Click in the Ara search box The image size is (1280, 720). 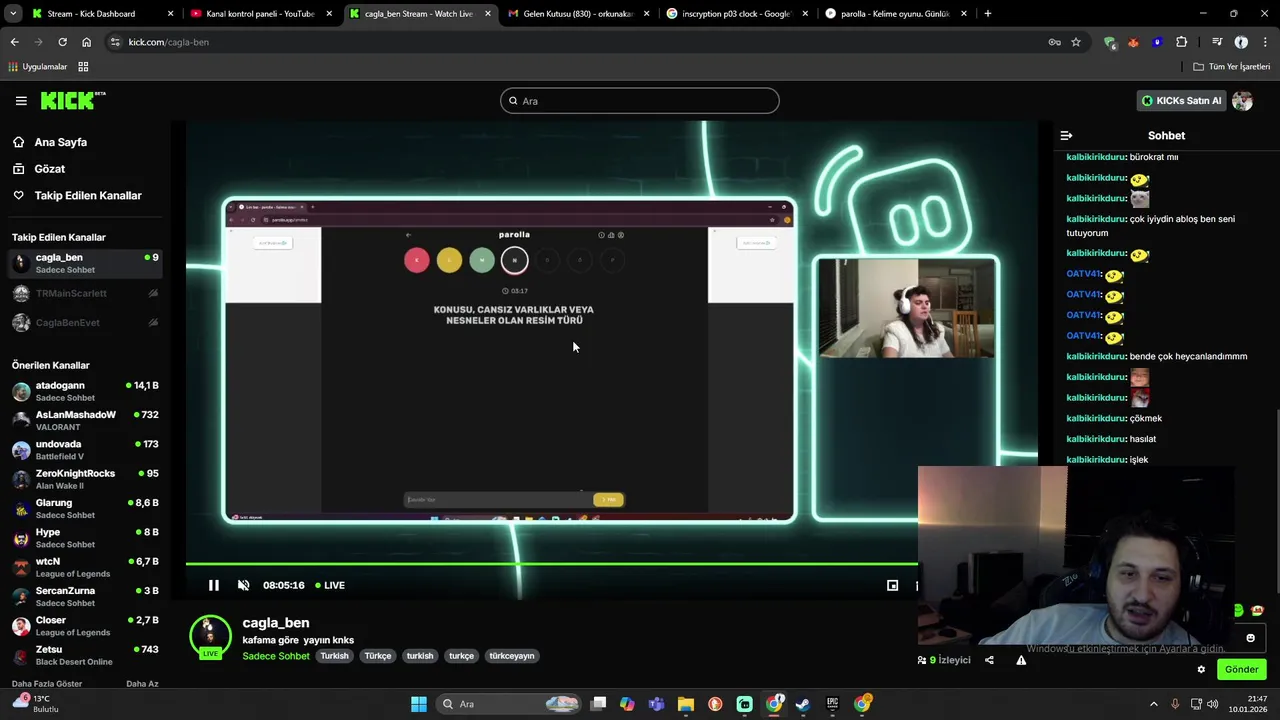tap(640, 101)
